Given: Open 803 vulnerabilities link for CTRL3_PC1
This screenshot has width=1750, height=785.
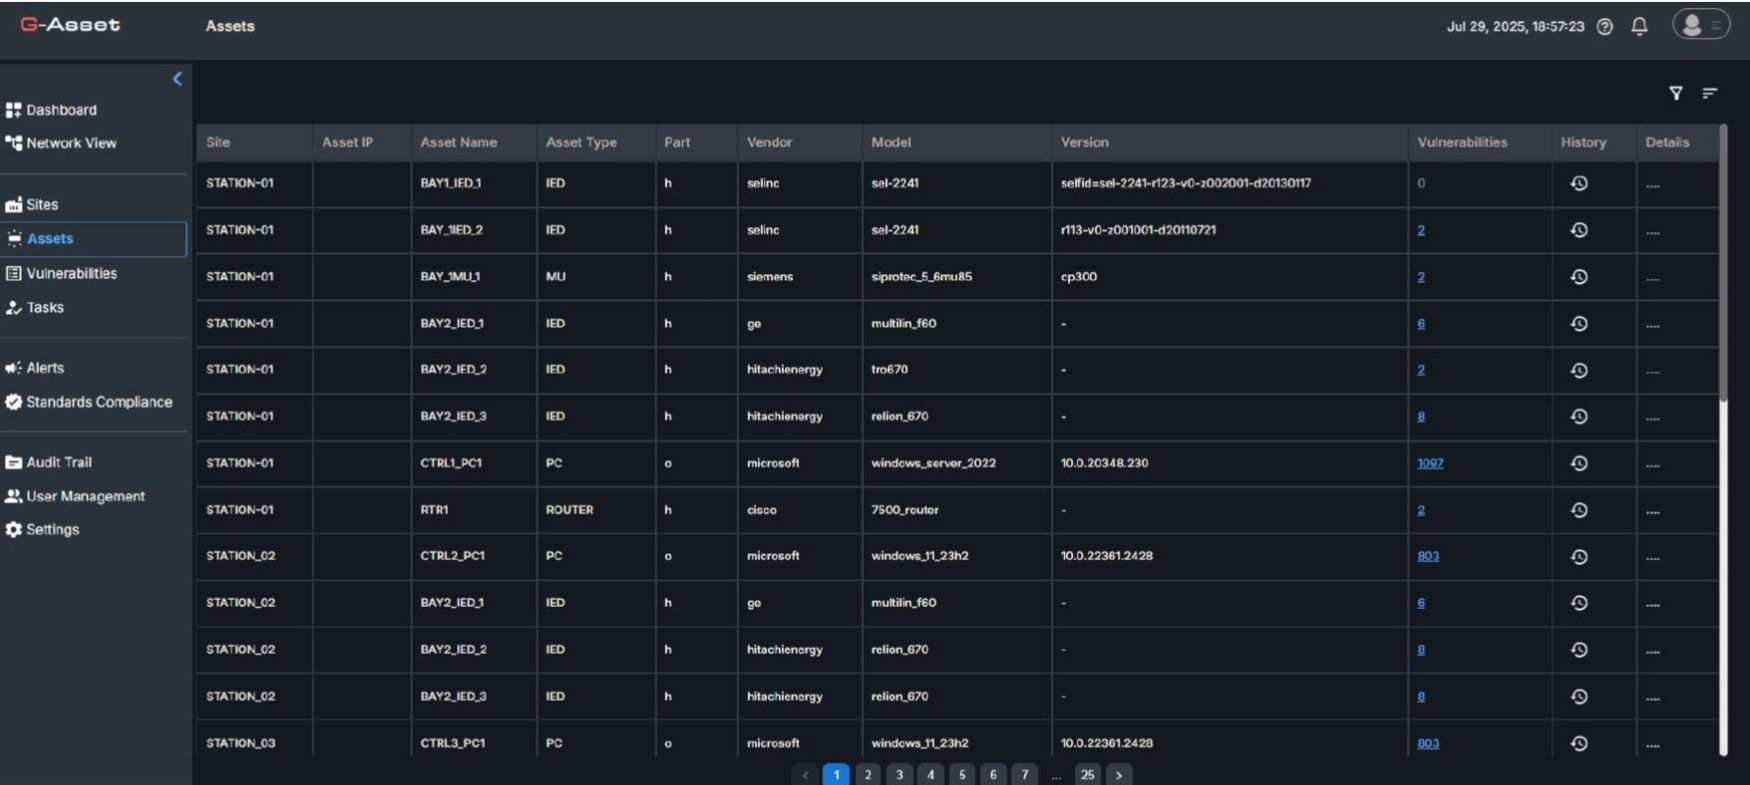Looking at the screenshot, I should click(x=1428, y=744).
